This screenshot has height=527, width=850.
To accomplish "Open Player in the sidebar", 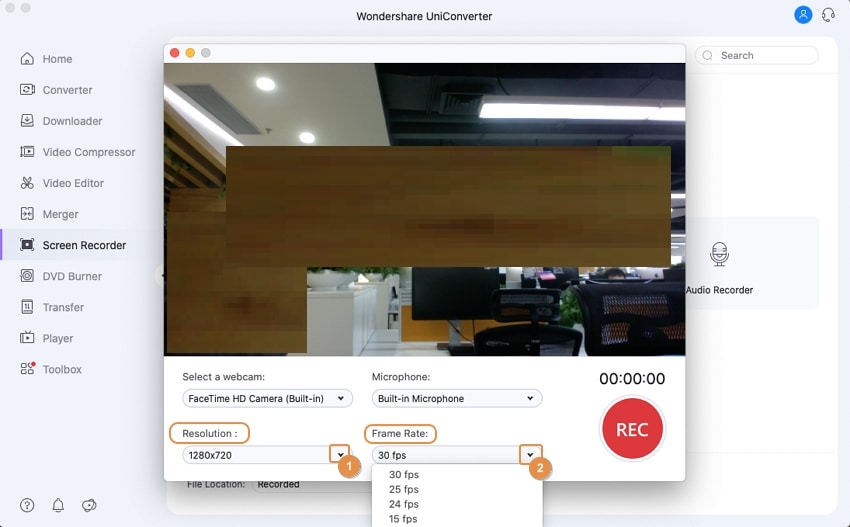I will click(57, 338).
